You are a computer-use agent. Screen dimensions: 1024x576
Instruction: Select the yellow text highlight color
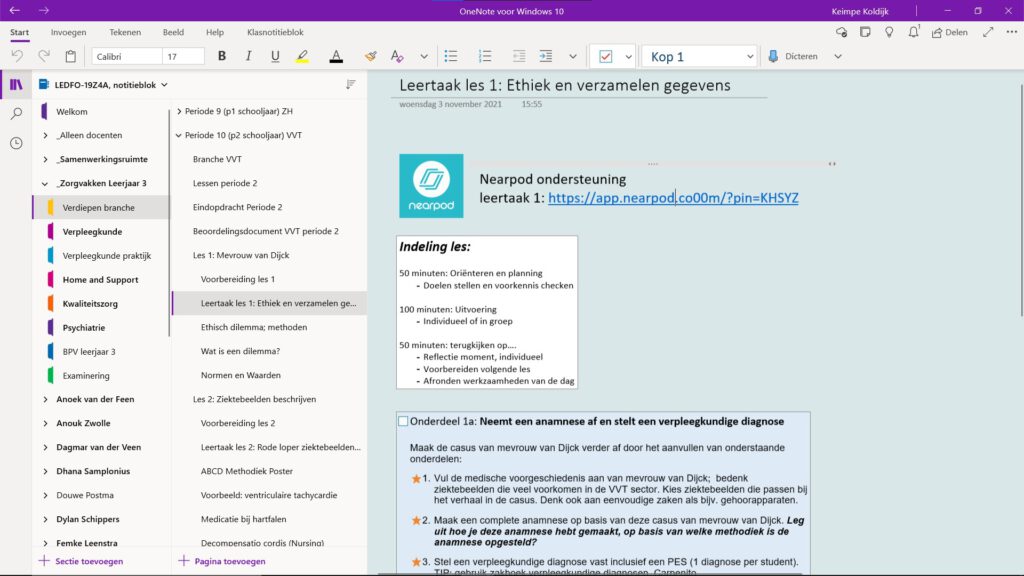[x=303, y=56]
